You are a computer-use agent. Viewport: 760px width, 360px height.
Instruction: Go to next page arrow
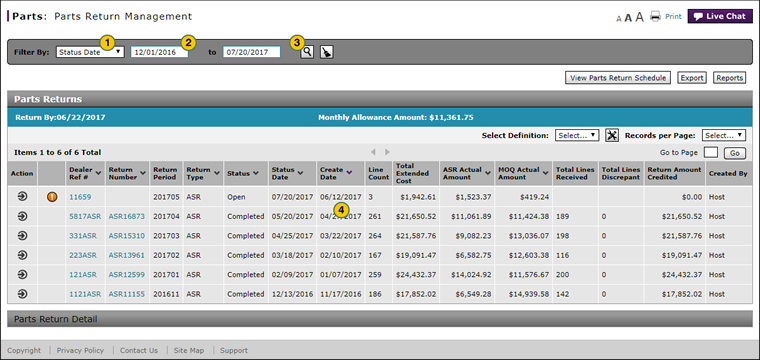387,152
